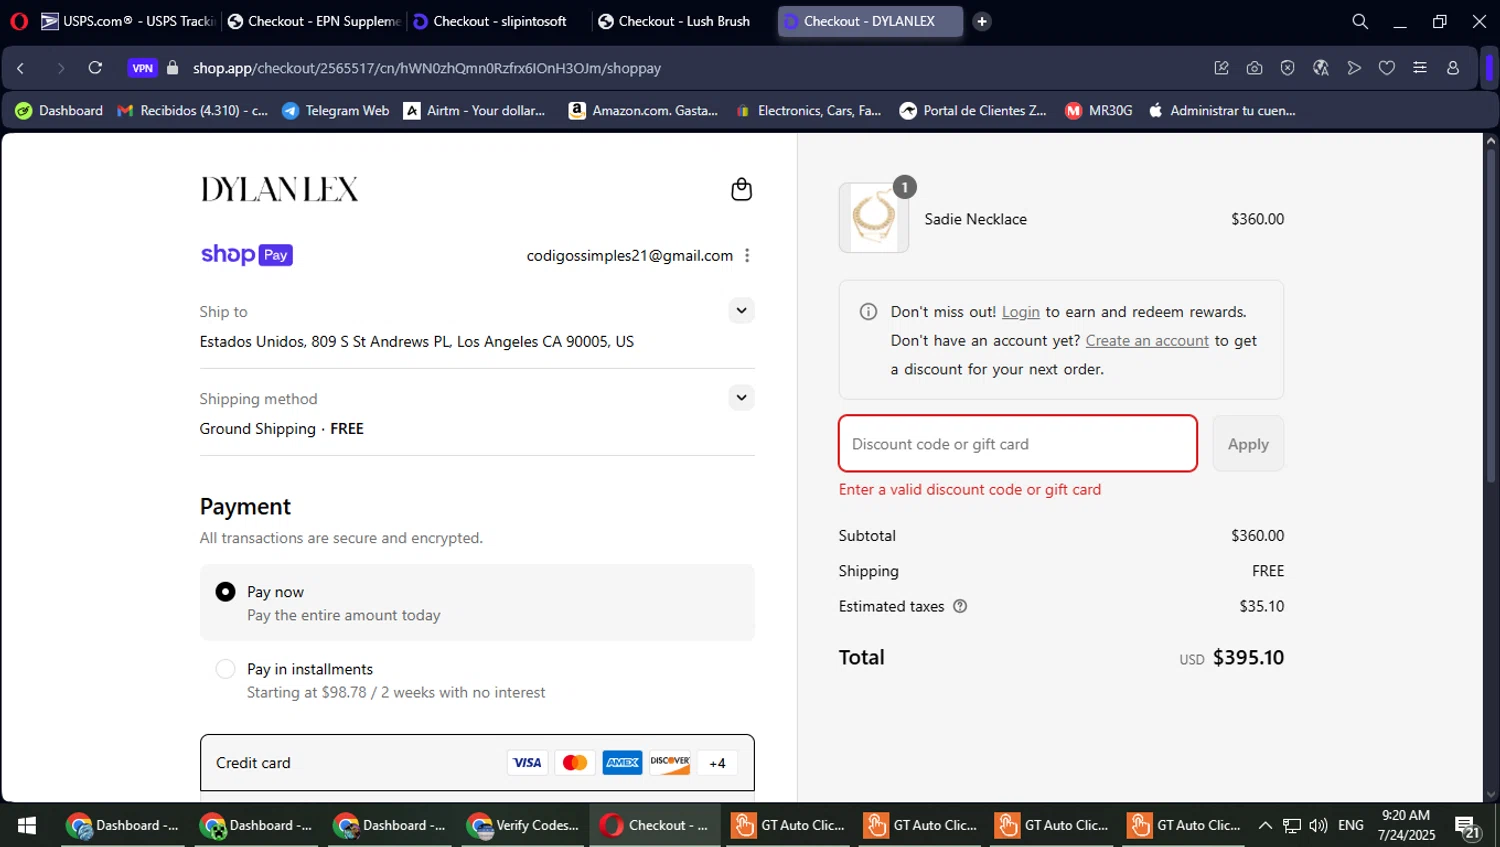Open the taskbar clock and date
This screenshot has width=1500, height=847.
(x=1406, y=825)
